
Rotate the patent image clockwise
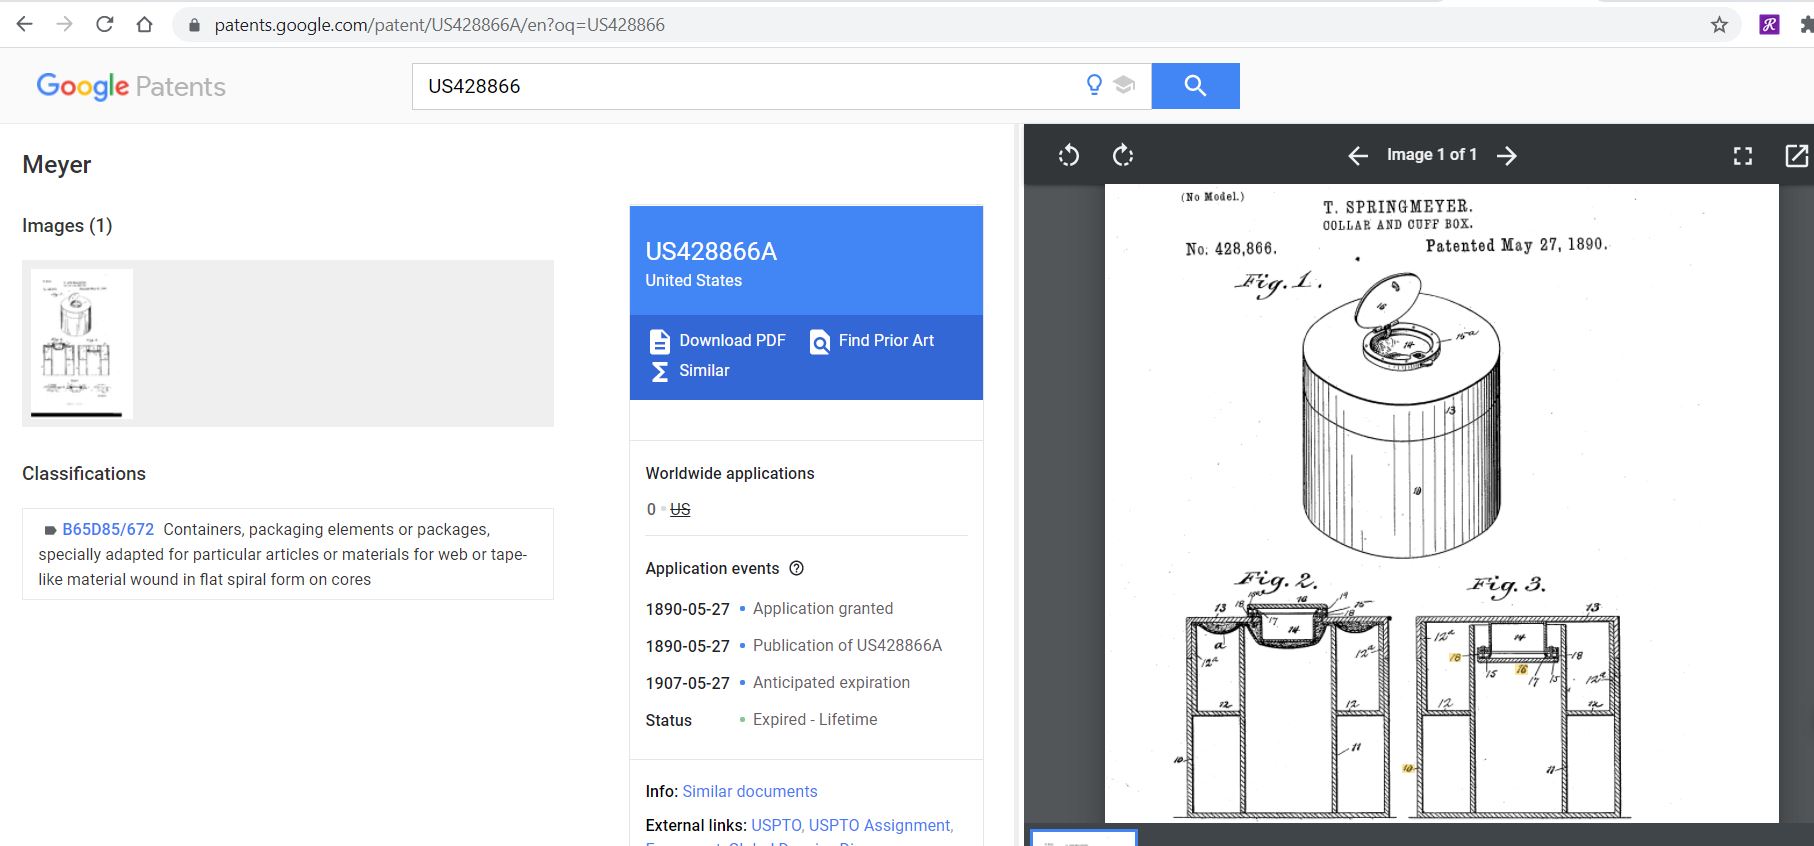coord(1123,155)
